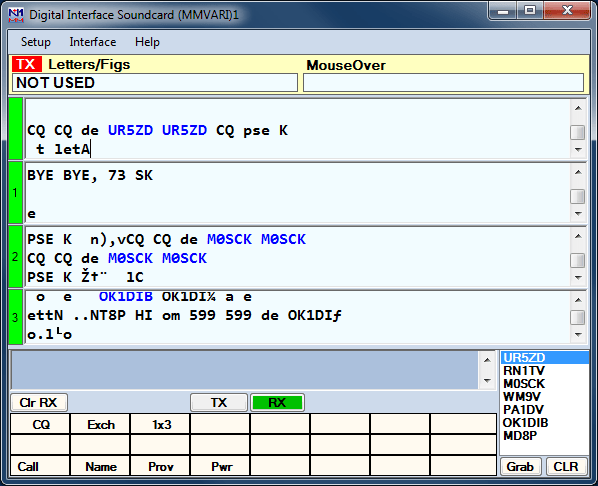The width and height of the screenshot is (598, 486).
Task: Click the MMVARI application icon in title bar
Action: coord(16,14)
